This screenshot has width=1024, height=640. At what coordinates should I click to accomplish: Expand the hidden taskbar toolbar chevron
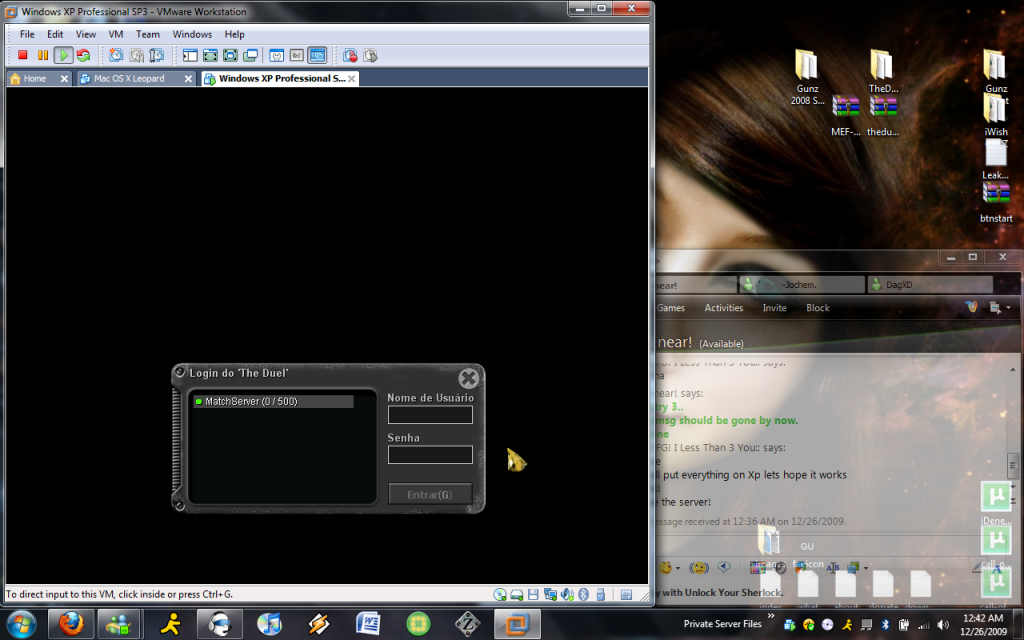coord(771,617)
